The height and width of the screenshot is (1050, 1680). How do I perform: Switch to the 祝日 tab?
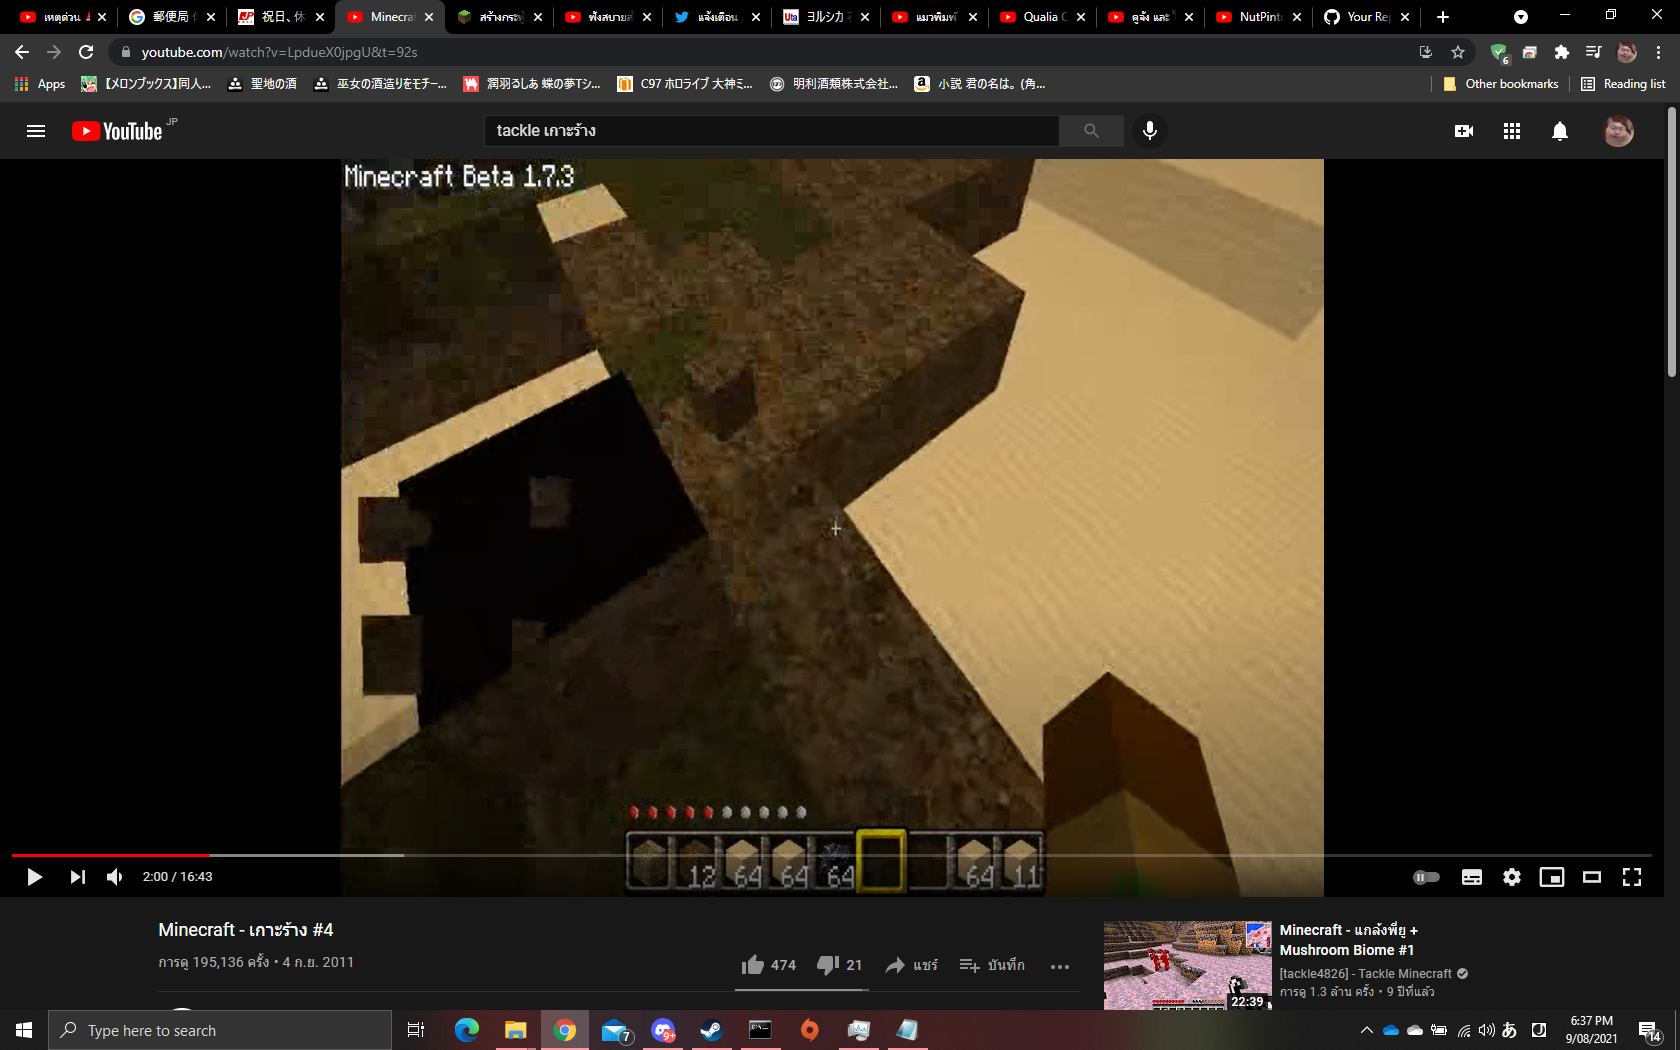(x=281, y=17)
